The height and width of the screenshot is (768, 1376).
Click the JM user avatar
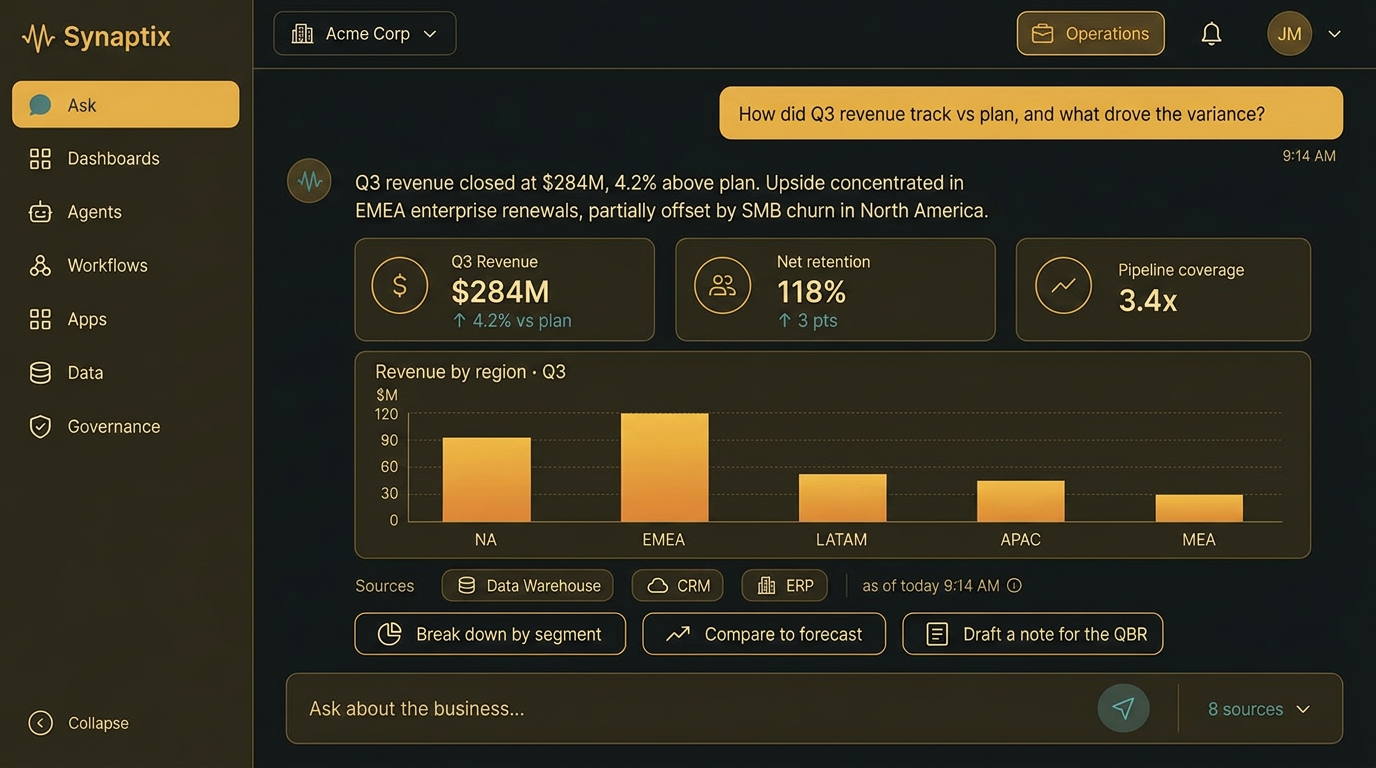[x=1289, y=33]
